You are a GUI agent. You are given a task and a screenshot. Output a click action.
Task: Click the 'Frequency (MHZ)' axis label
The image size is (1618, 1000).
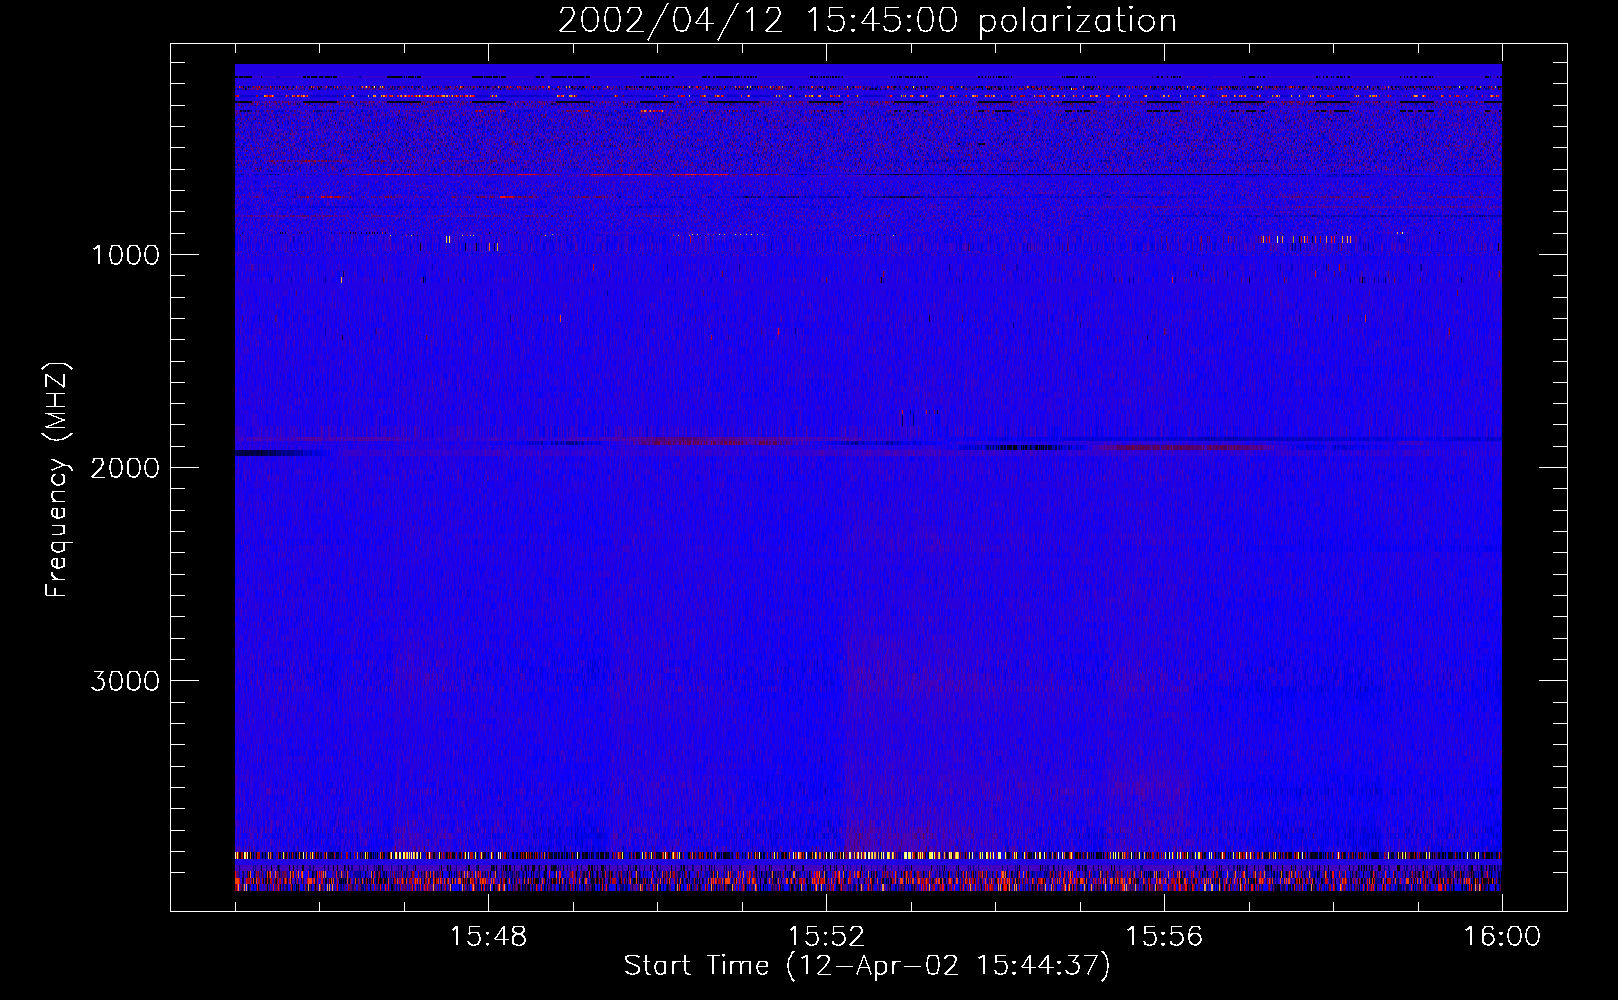pos(57,480)
